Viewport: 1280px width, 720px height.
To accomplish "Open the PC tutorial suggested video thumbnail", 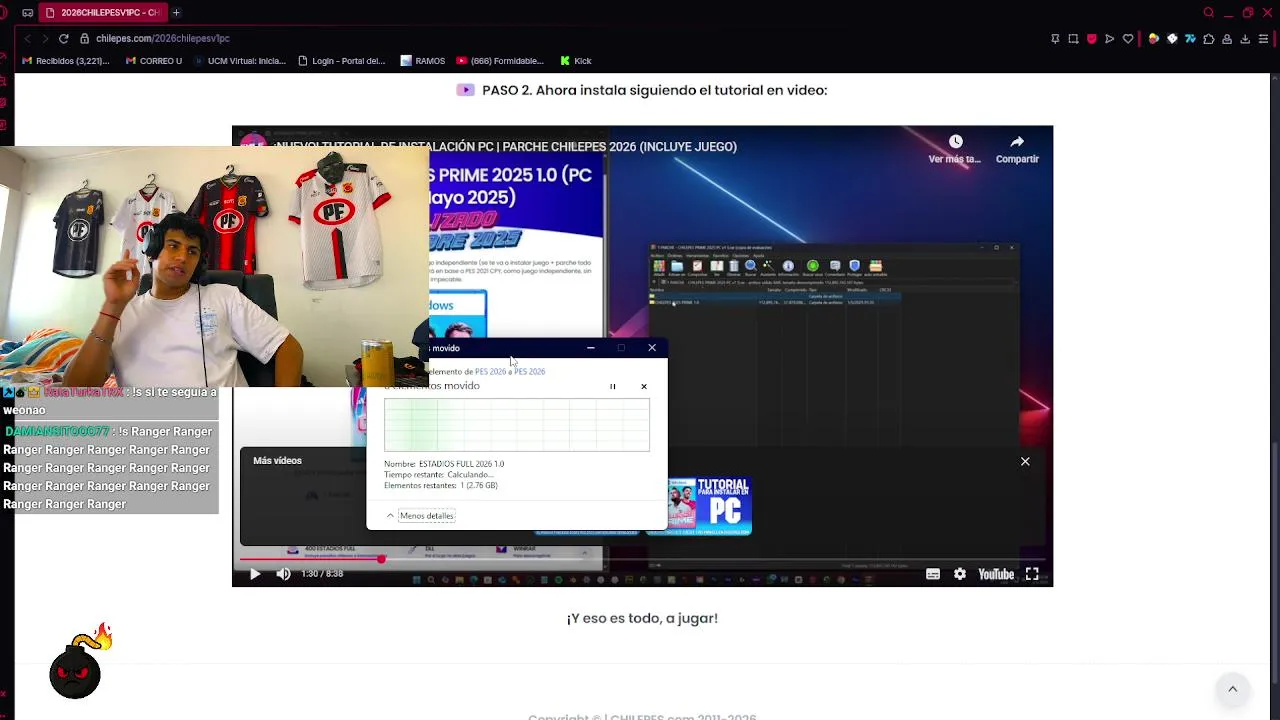I will tap(709, 505).
